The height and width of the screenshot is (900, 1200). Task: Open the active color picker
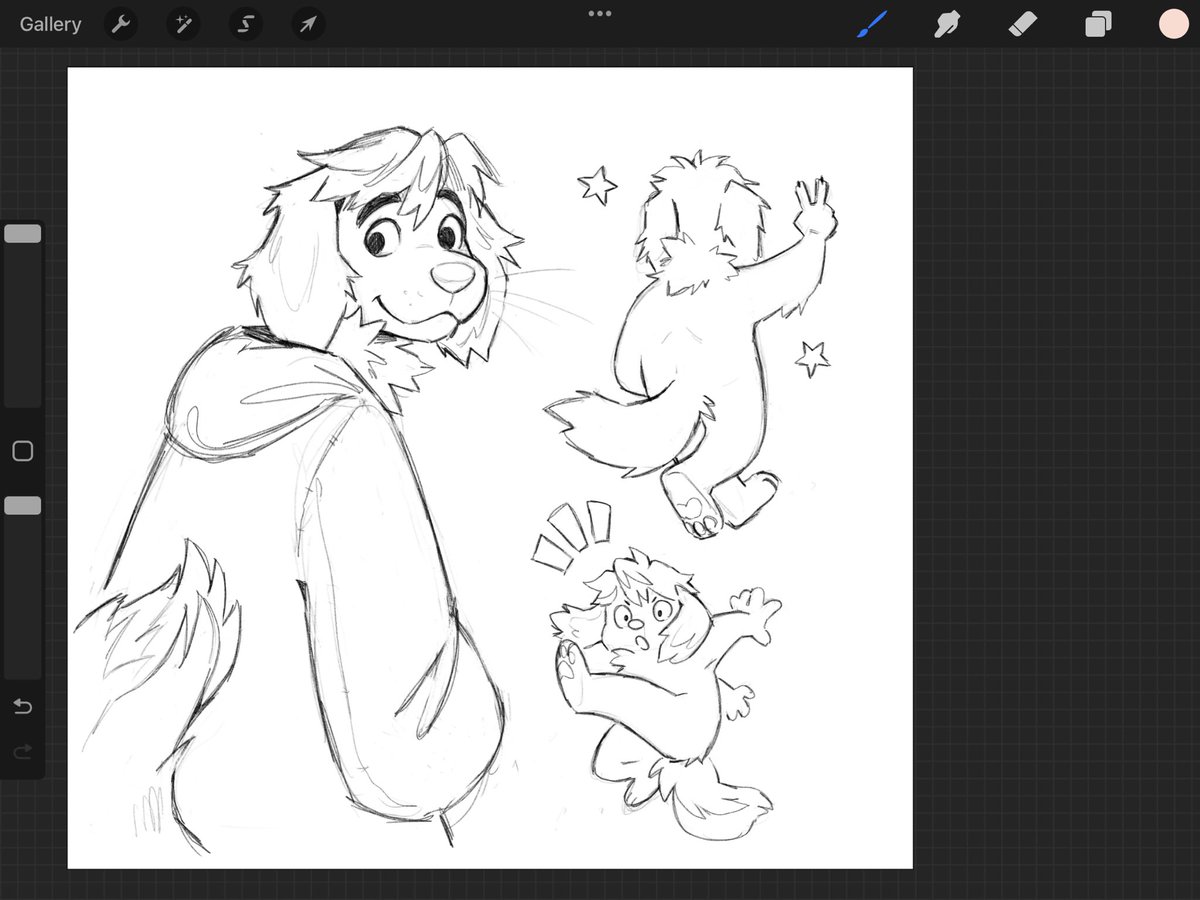tap(1173, 24)
